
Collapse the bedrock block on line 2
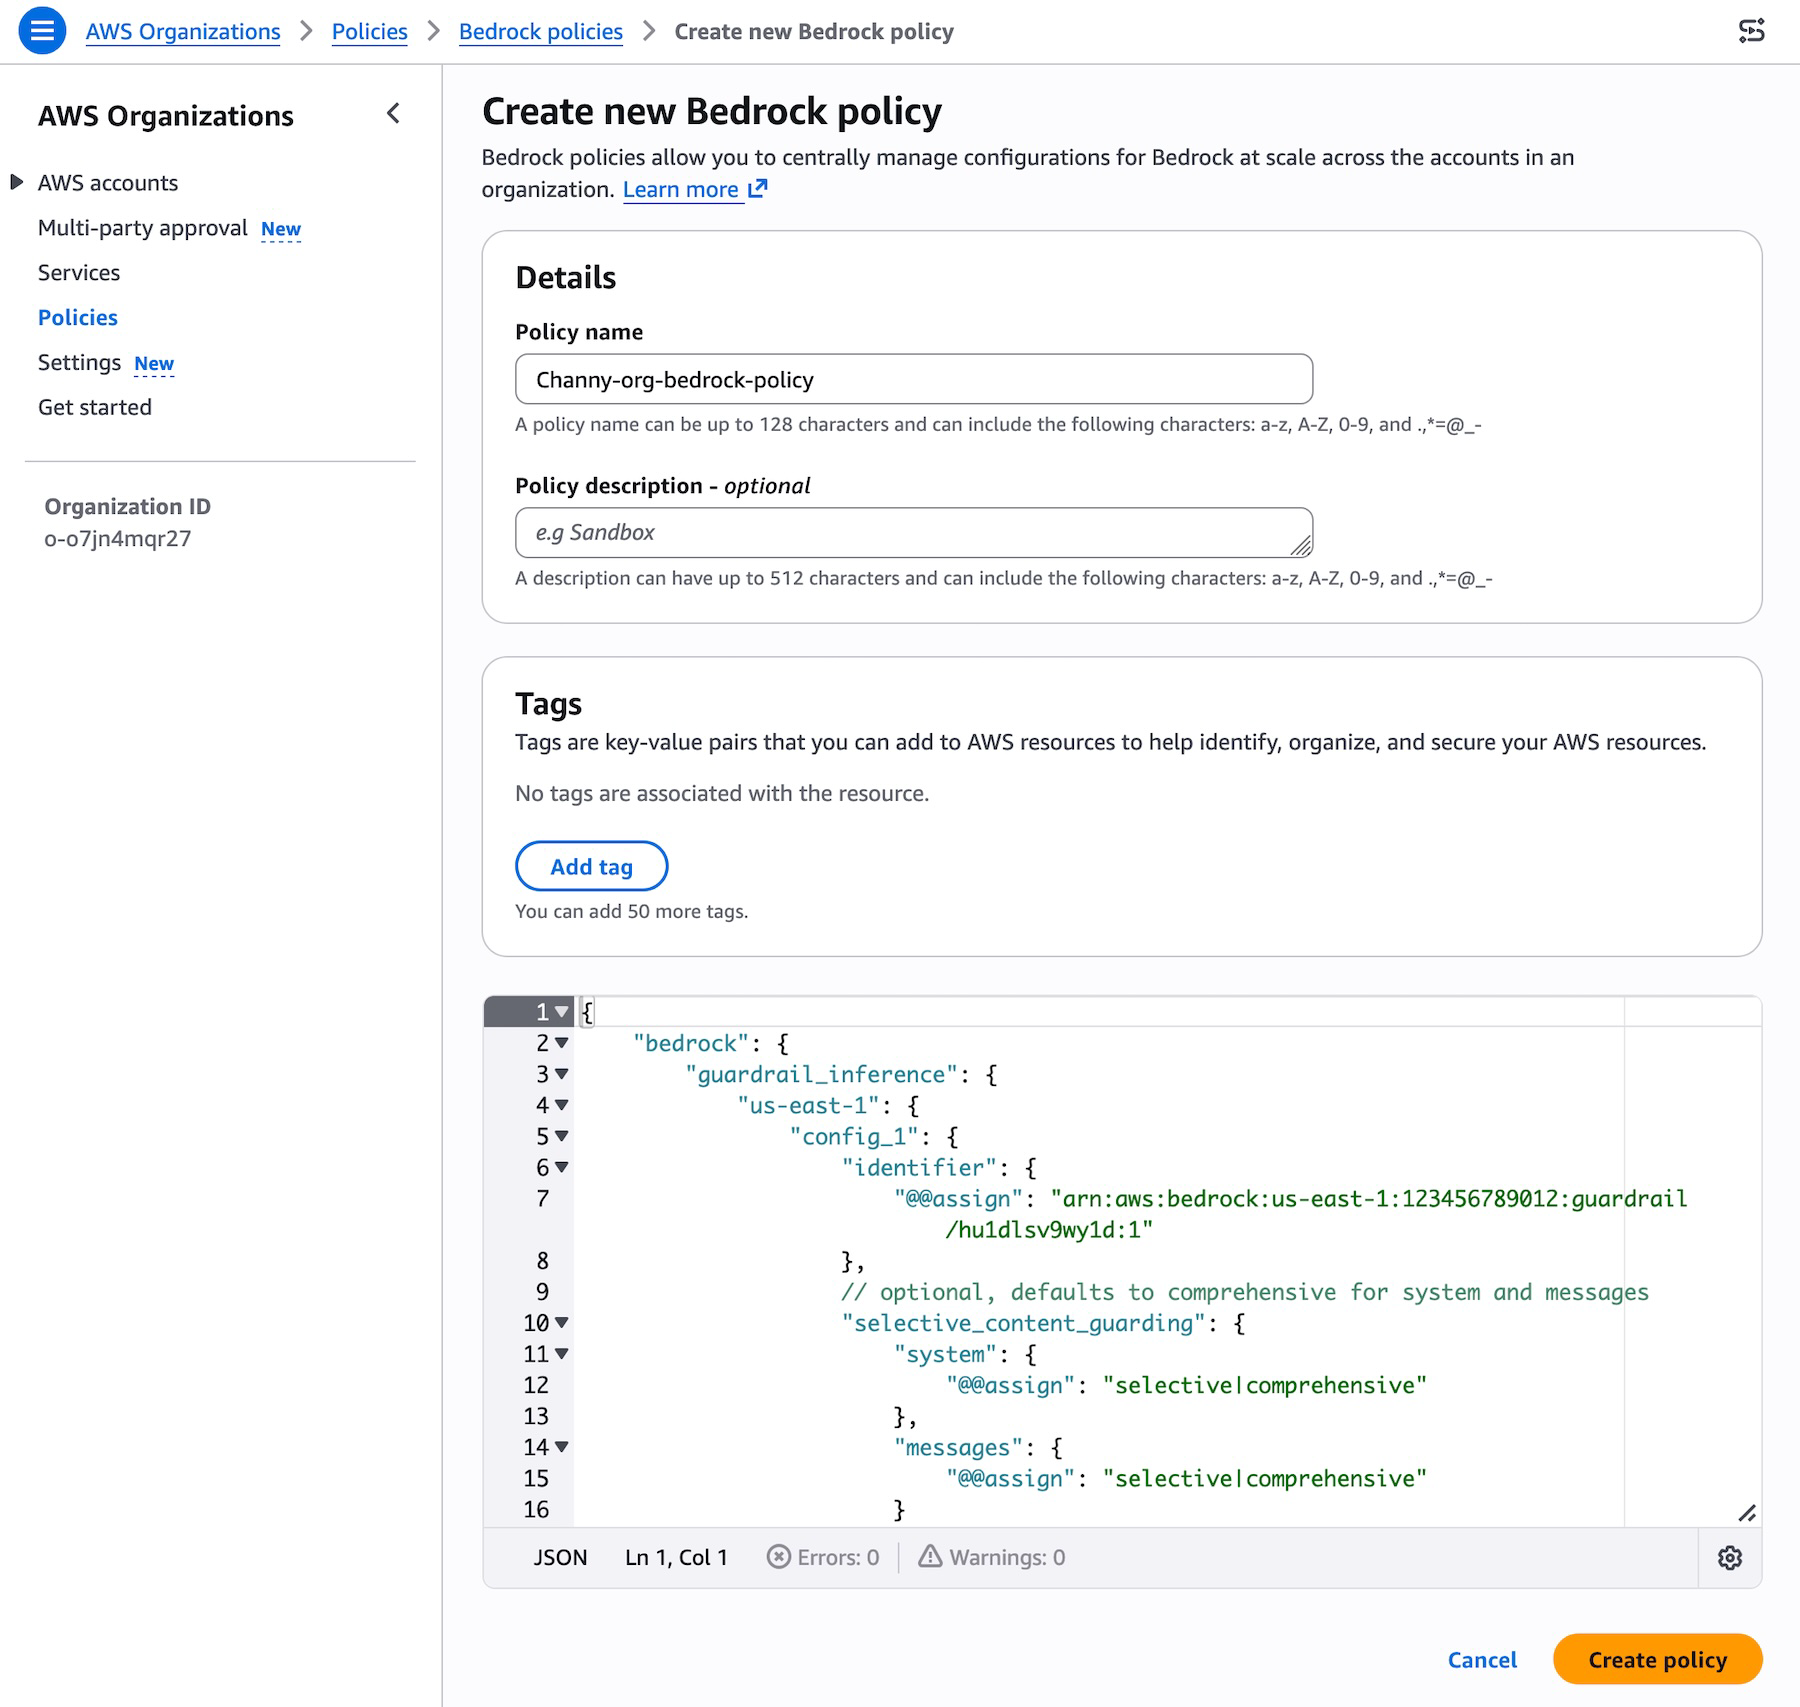[561, 1043]
